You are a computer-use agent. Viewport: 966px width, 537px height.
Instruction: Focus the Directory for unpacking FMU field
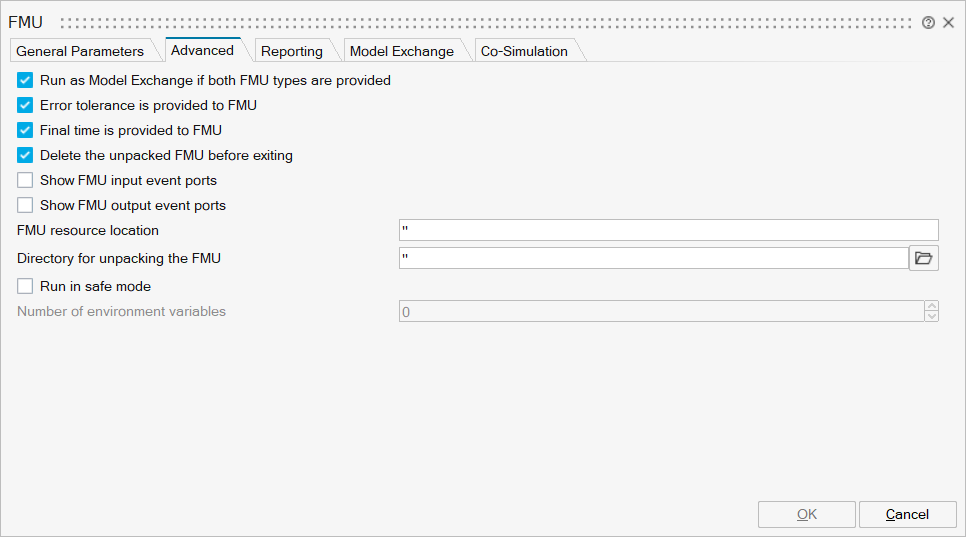coord(653,258)
